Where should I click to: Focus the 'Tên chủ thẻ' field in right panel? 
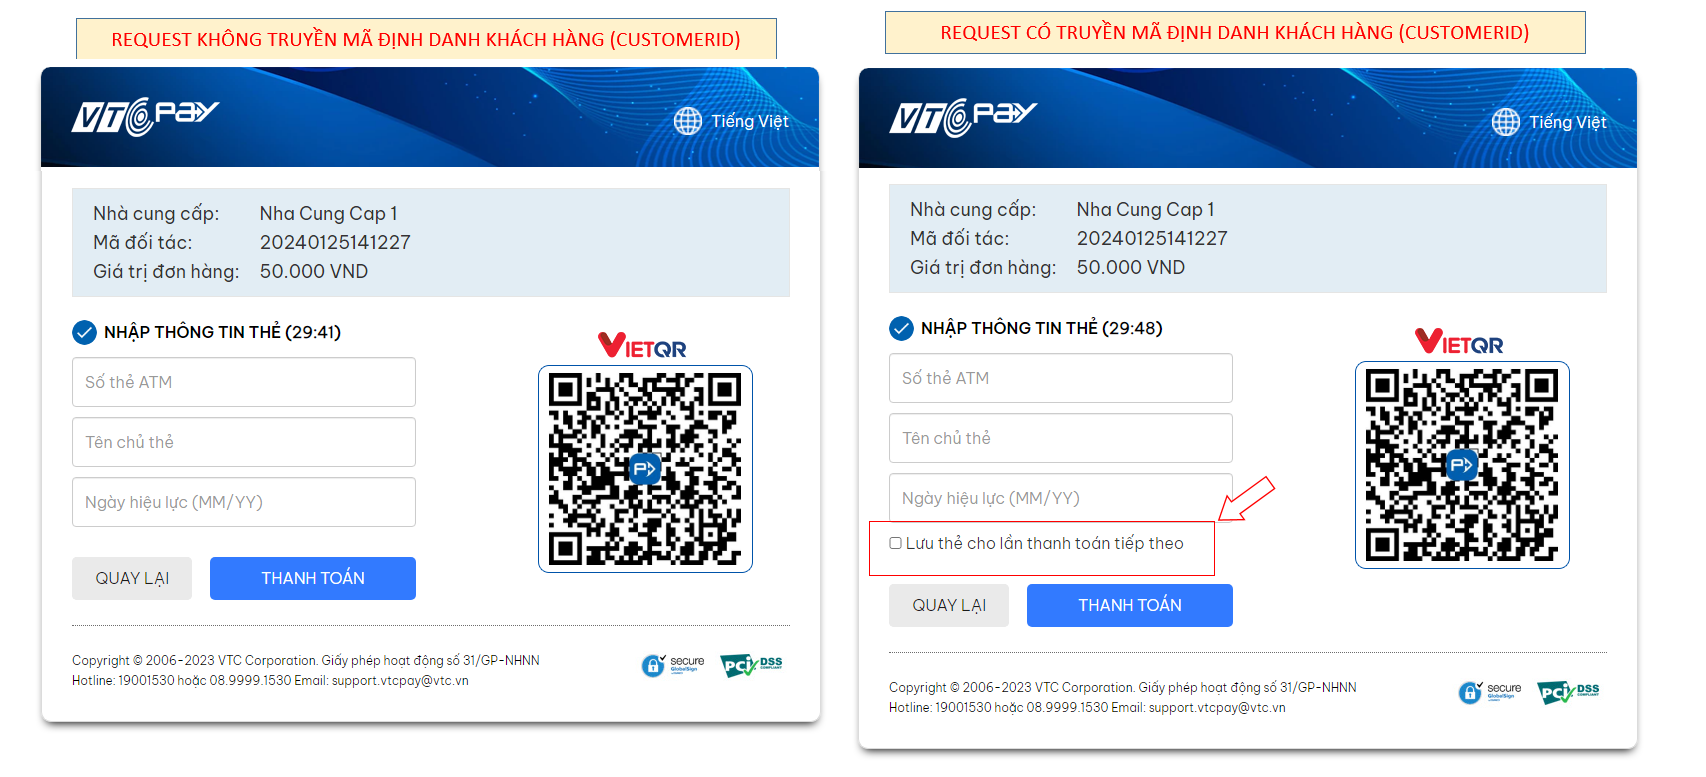[x=1061, y=438]
